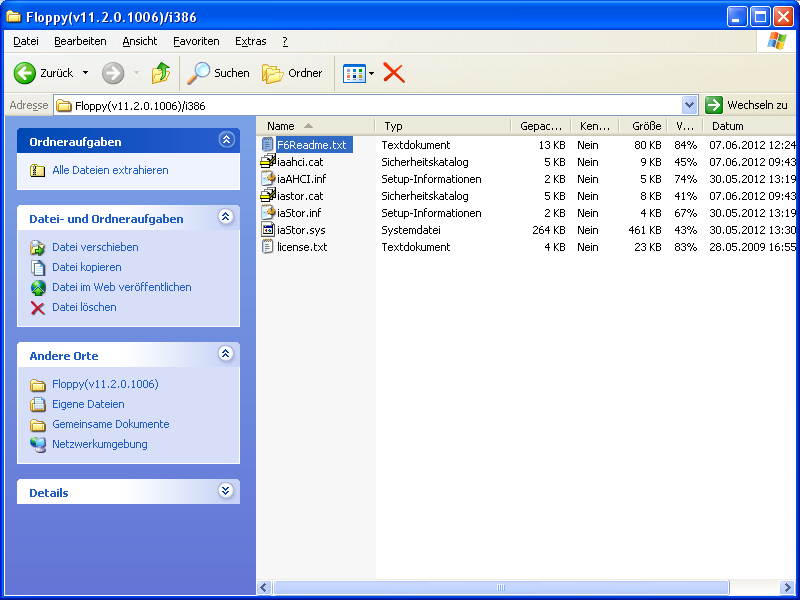Viewport: 800px width, 600px height.
Task: Click Datei löschen link
Action: click(84, 307)
